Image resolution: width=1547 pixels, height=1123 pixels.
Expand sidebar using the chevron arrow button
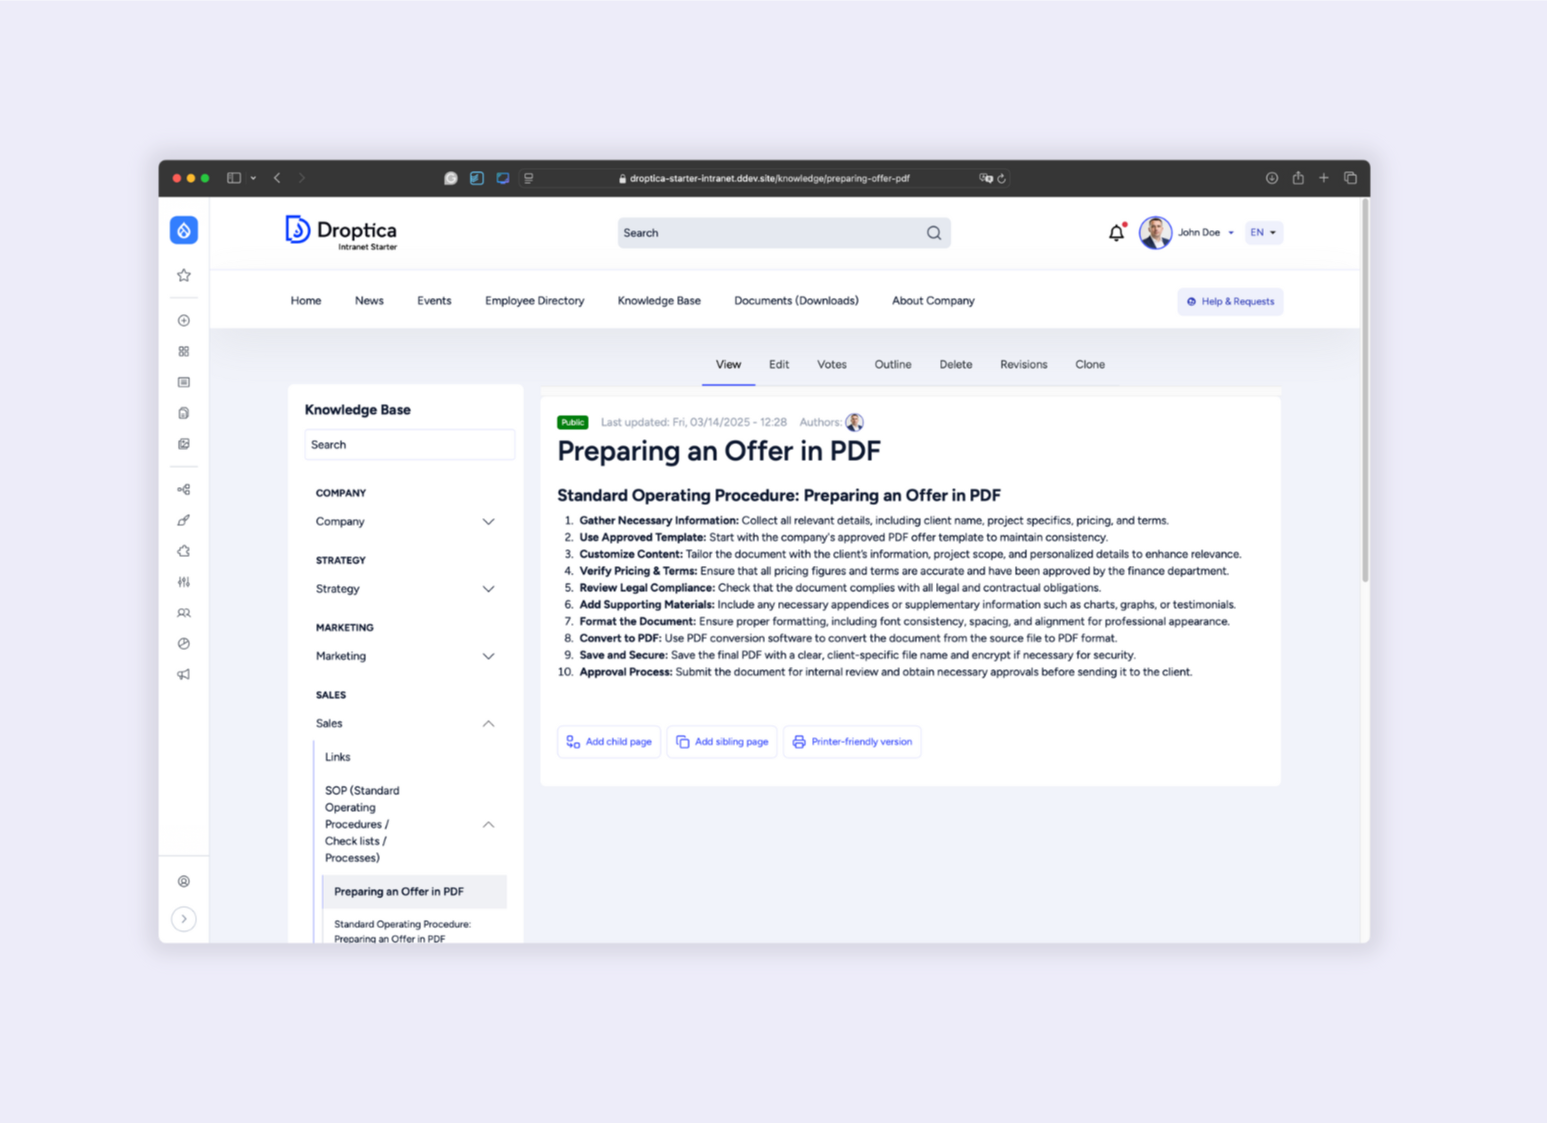click(184, 918)
